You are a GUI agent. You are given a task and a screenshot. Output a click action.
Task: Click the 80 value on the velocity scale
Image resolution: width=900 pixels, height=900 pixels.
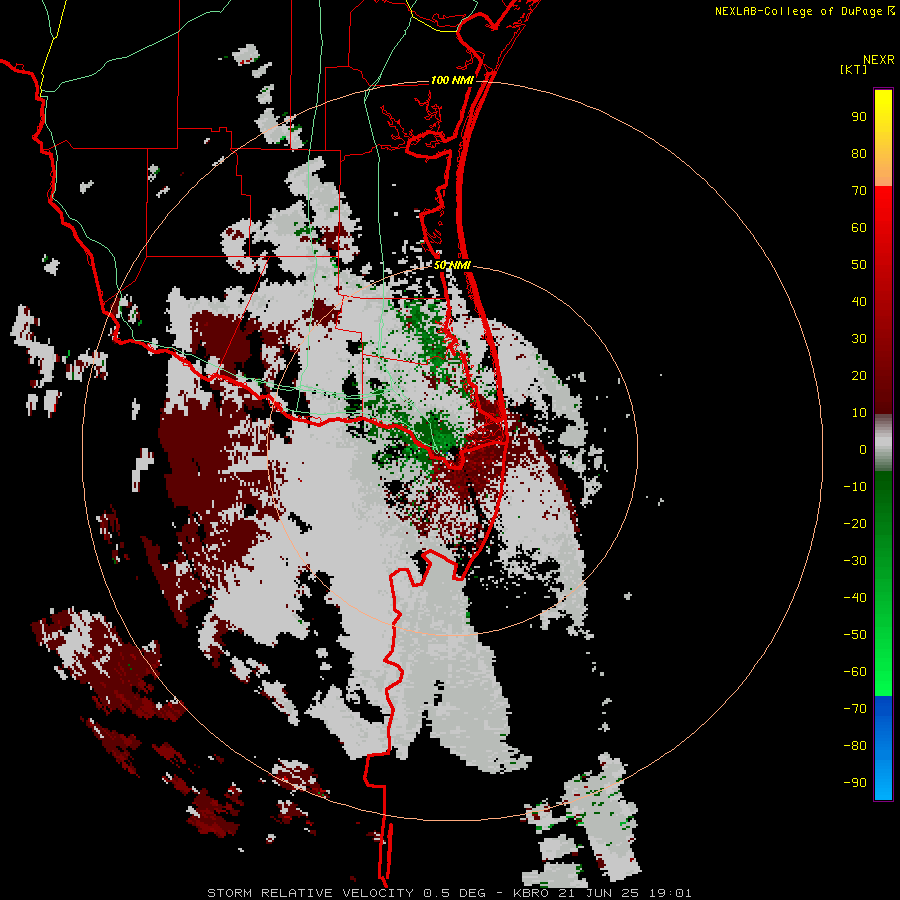click(859, 154)
